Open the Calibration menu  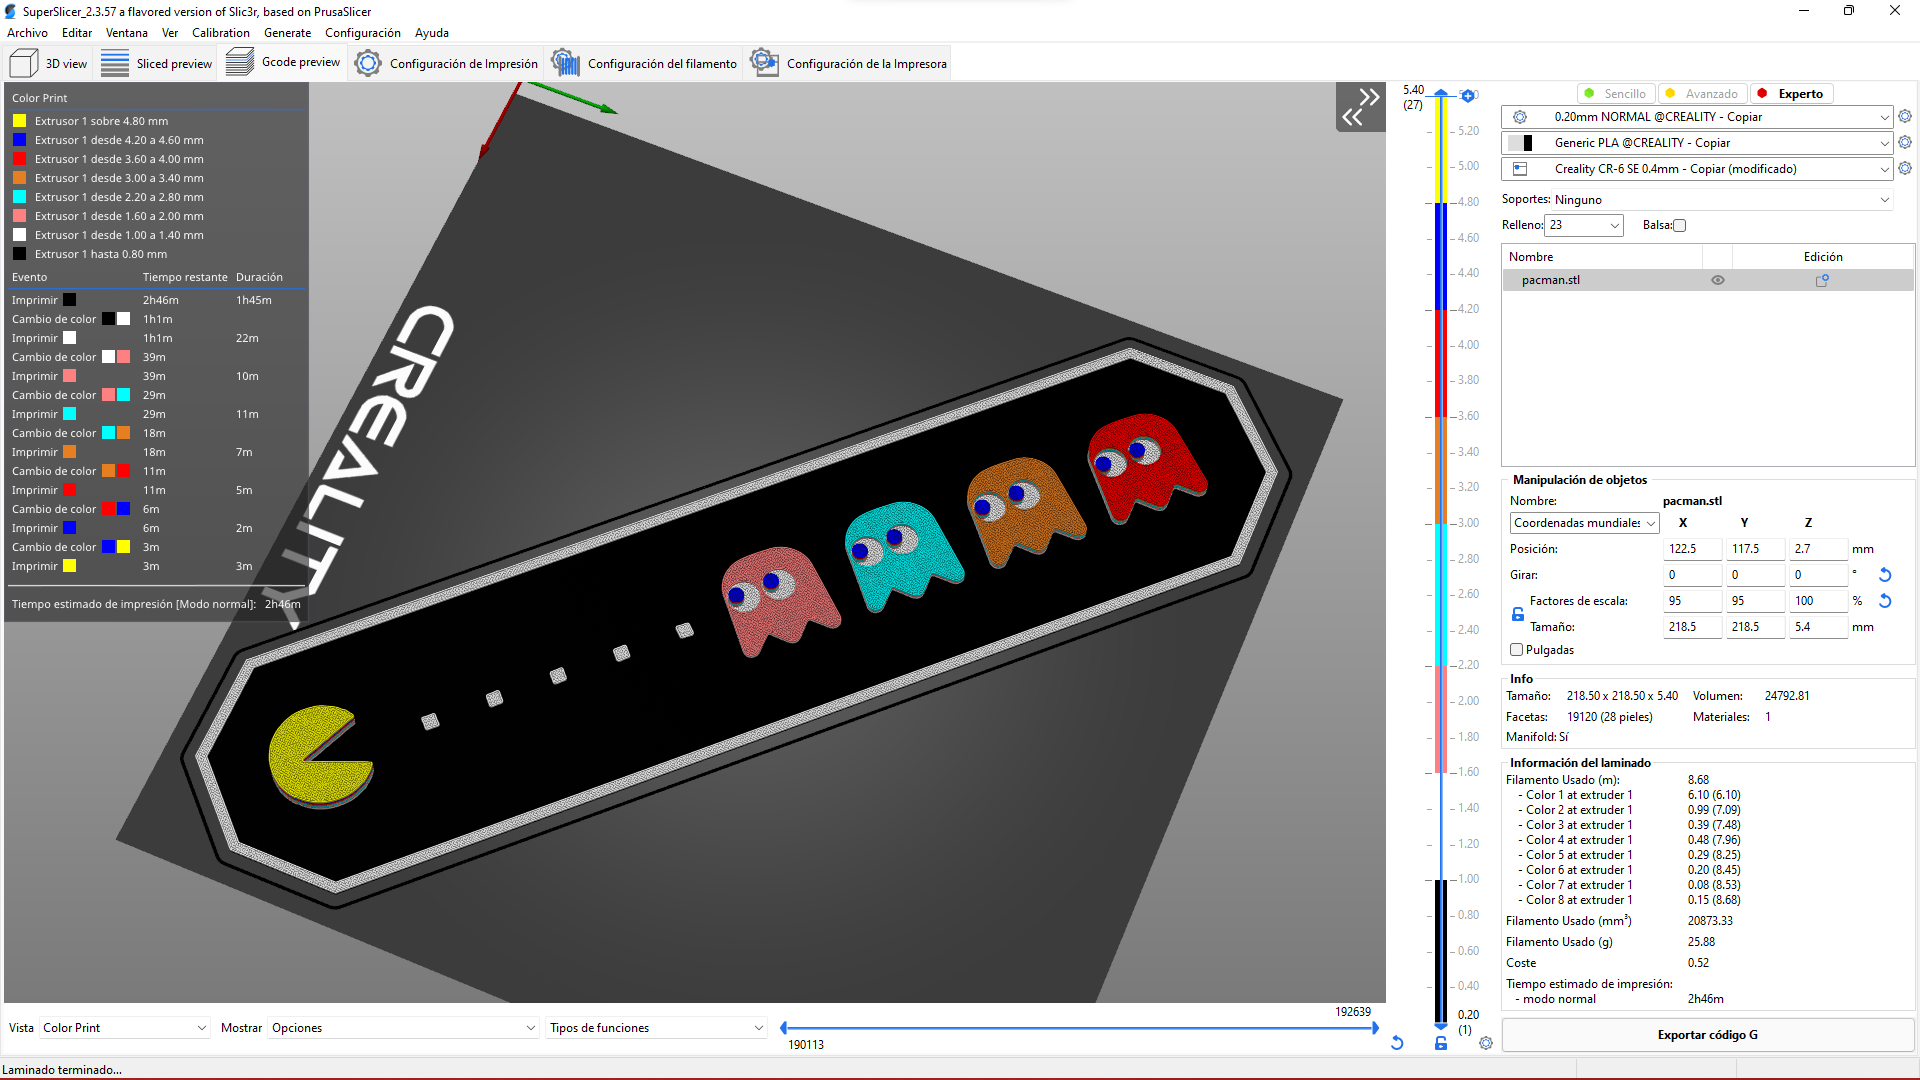click(x=221, y=33)
